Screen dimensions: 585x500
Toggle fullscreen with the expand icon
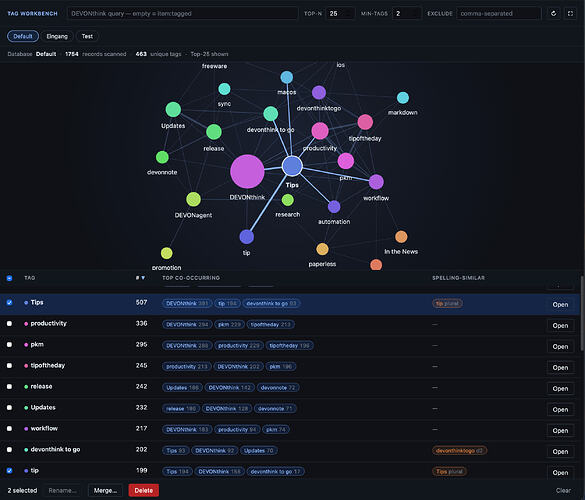tap(570, 13)
